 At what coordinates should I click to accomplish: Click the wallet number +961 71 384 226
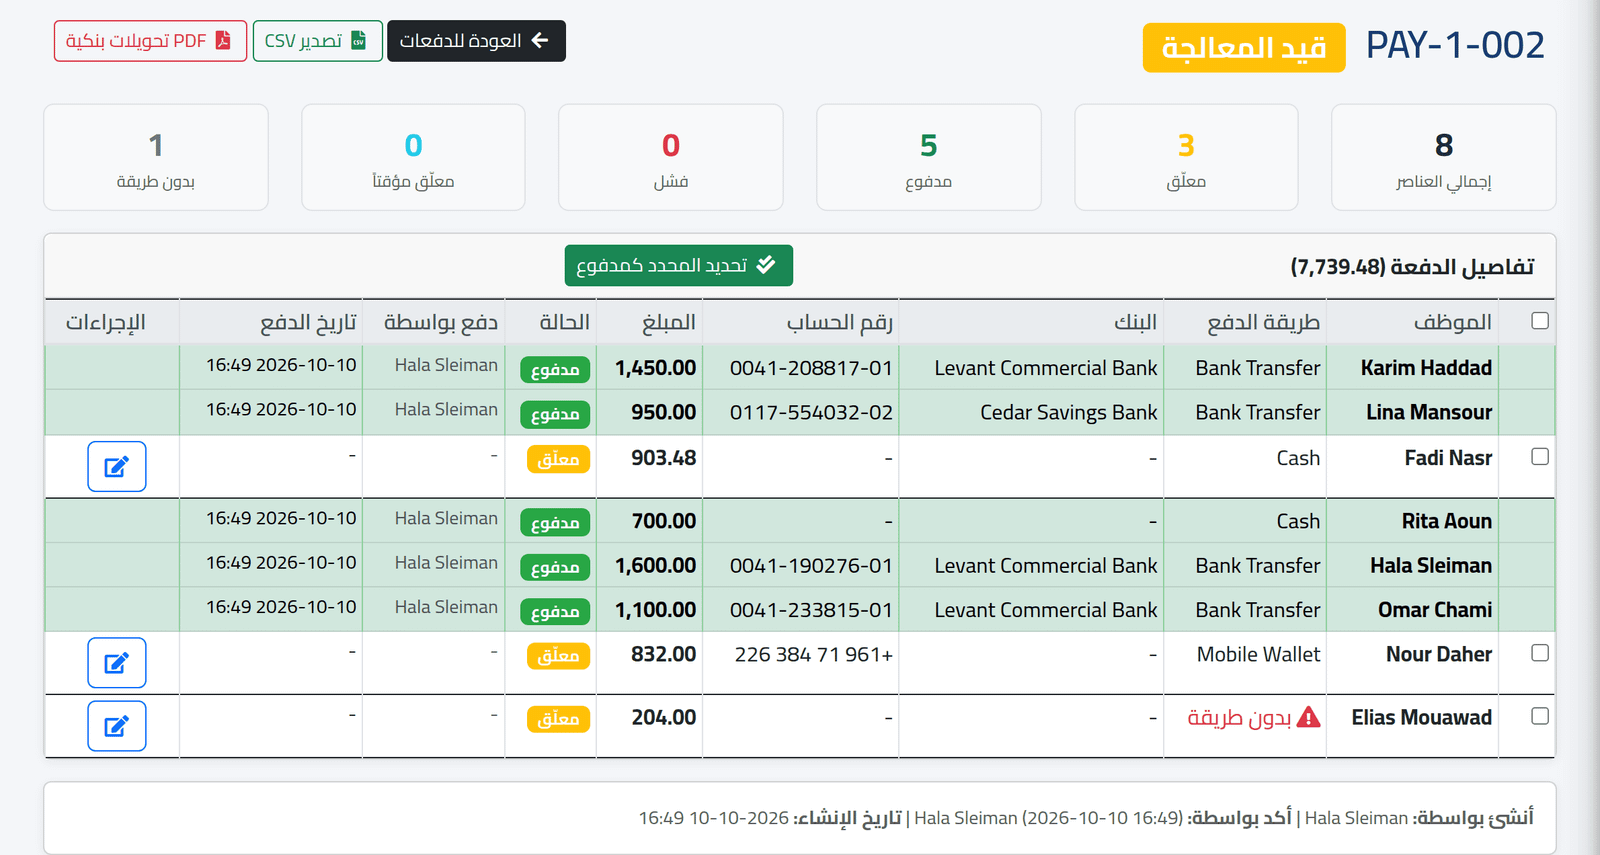tap(814, 654)
